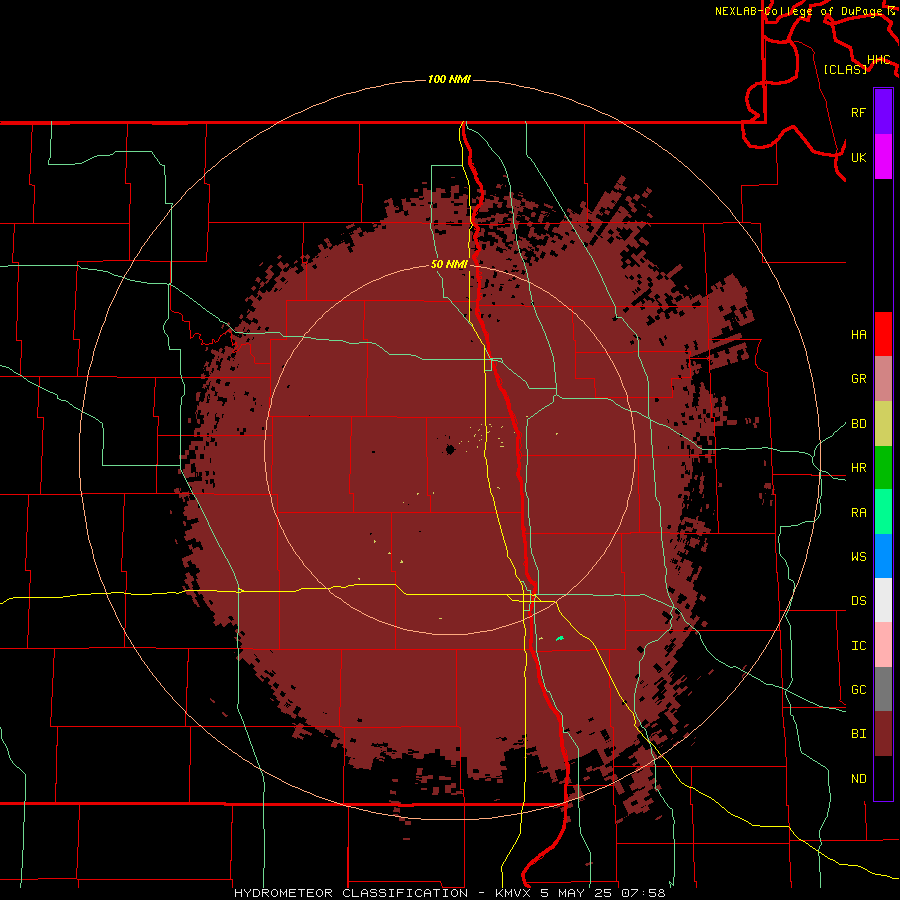The image size is (900, 900).
Task: Click the UK magenta legend swatch
Action: pos(883,157)
